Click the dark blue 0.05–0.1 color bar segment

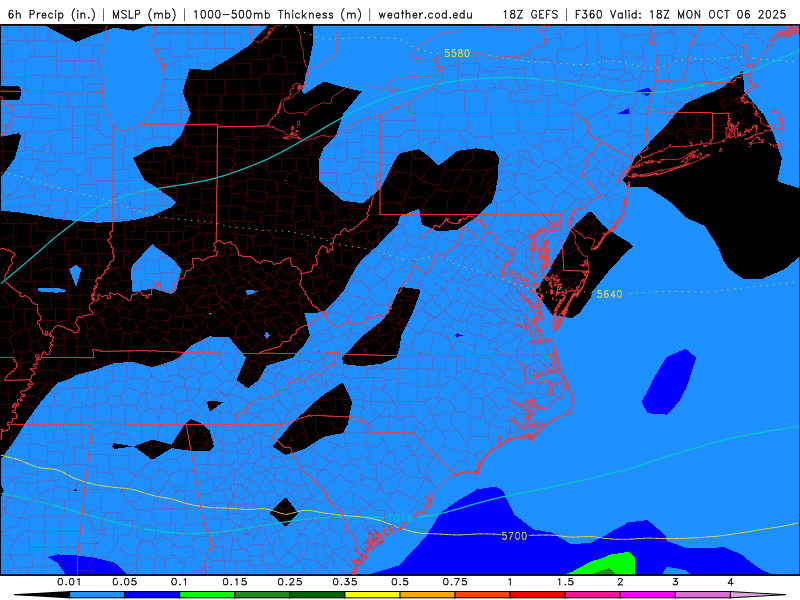click(x=152, y=595)
